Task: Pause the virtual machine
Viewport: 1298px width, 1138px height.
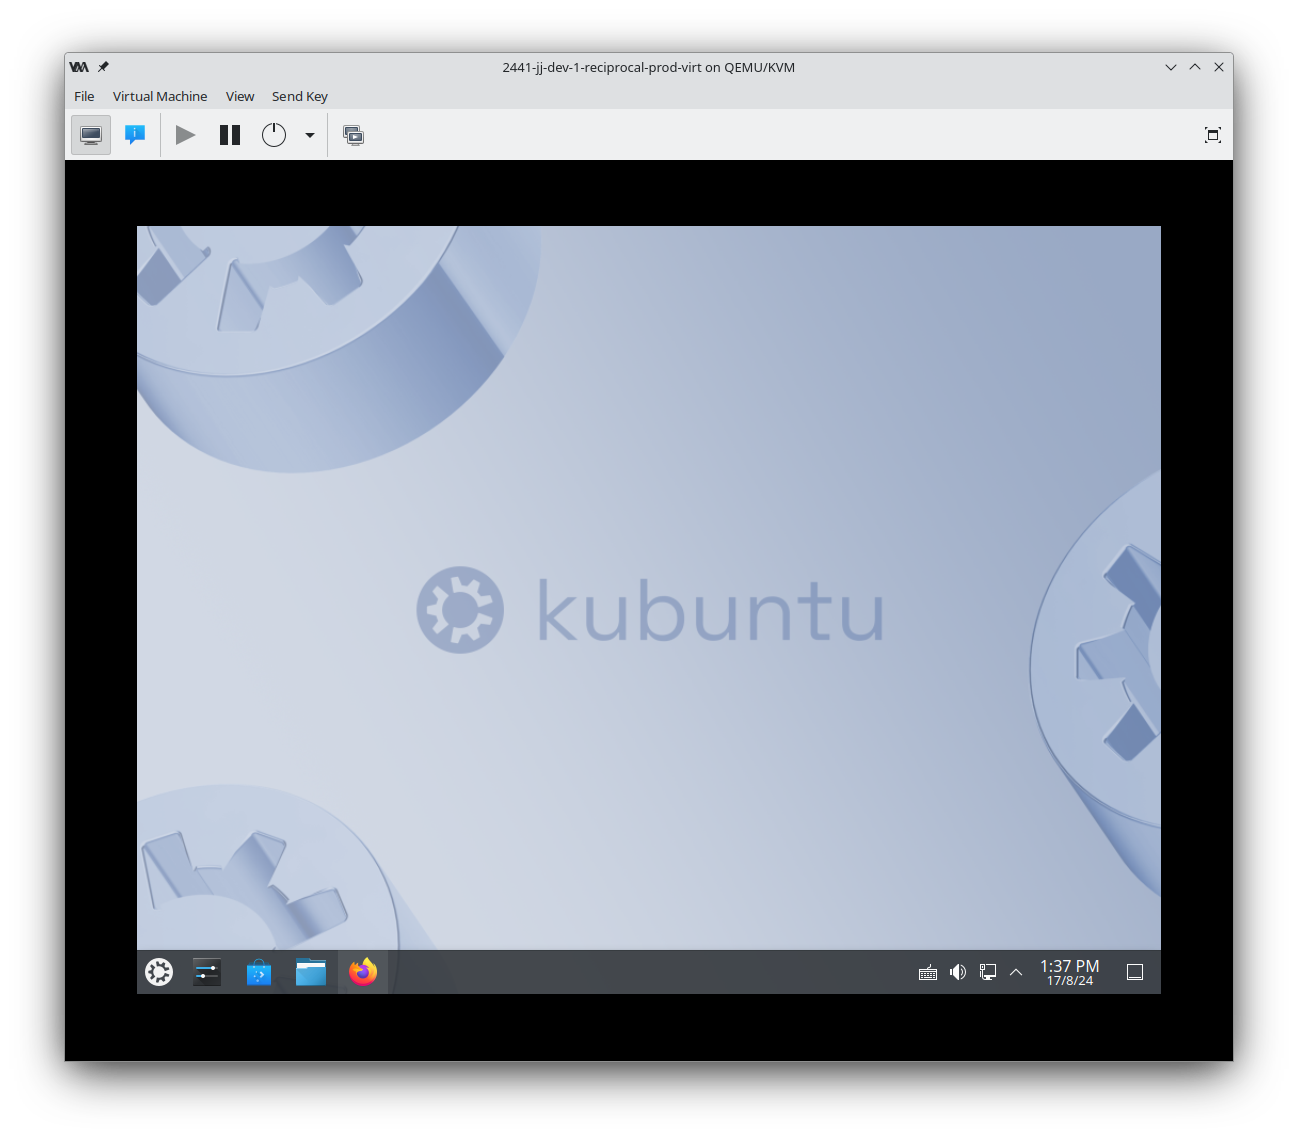Action: 230,135
